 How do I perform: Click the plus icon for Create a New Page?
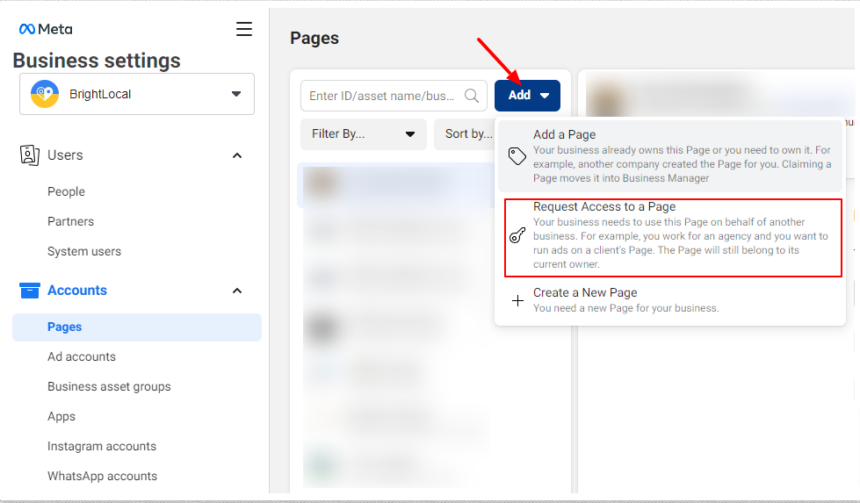[x=517, y=300]
